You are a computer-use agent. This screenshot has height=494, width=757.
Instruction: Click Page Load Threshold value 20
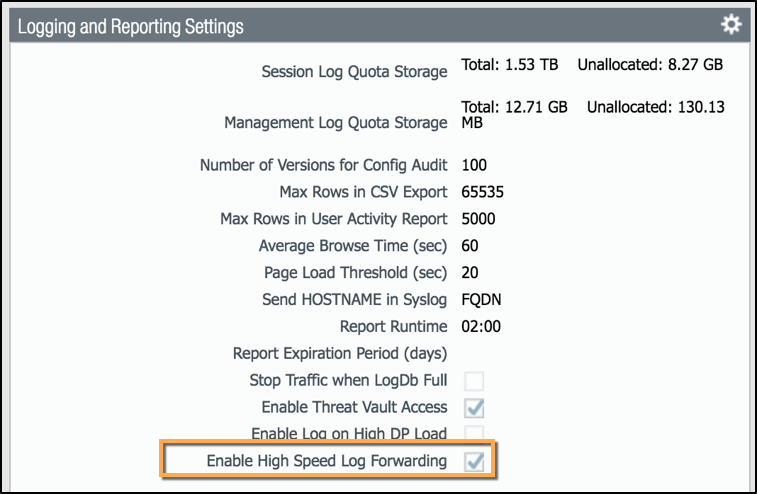click(471, 272)
